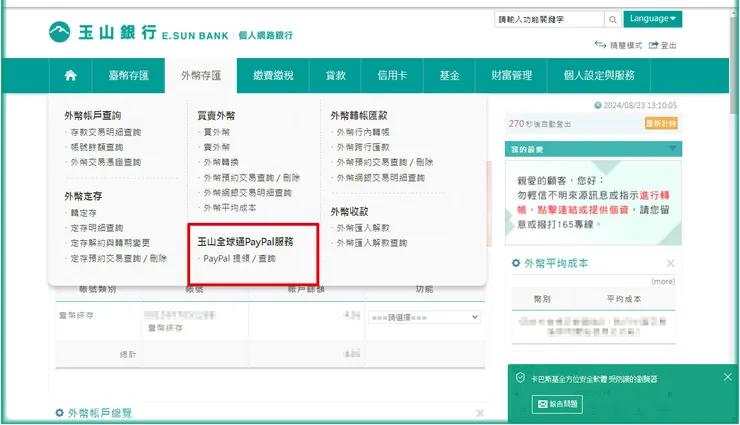Go to the home icon tab

coord(70,75)
